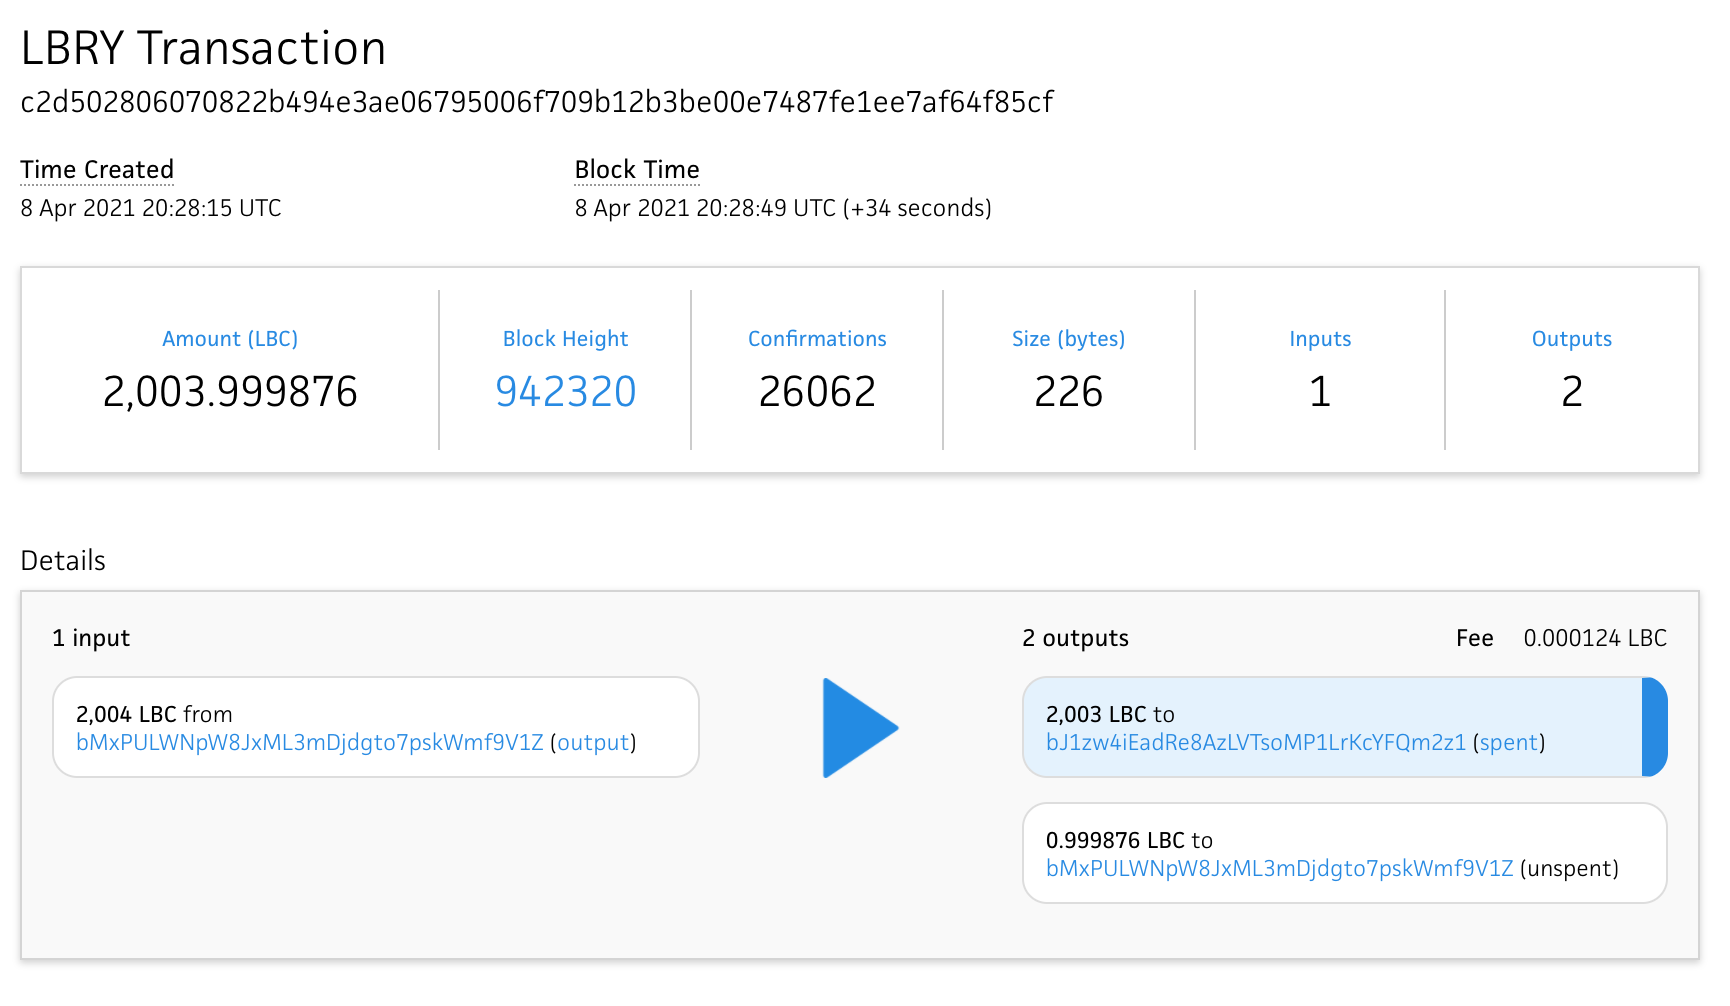Click the Confirmations value 26062

[817, 391]
